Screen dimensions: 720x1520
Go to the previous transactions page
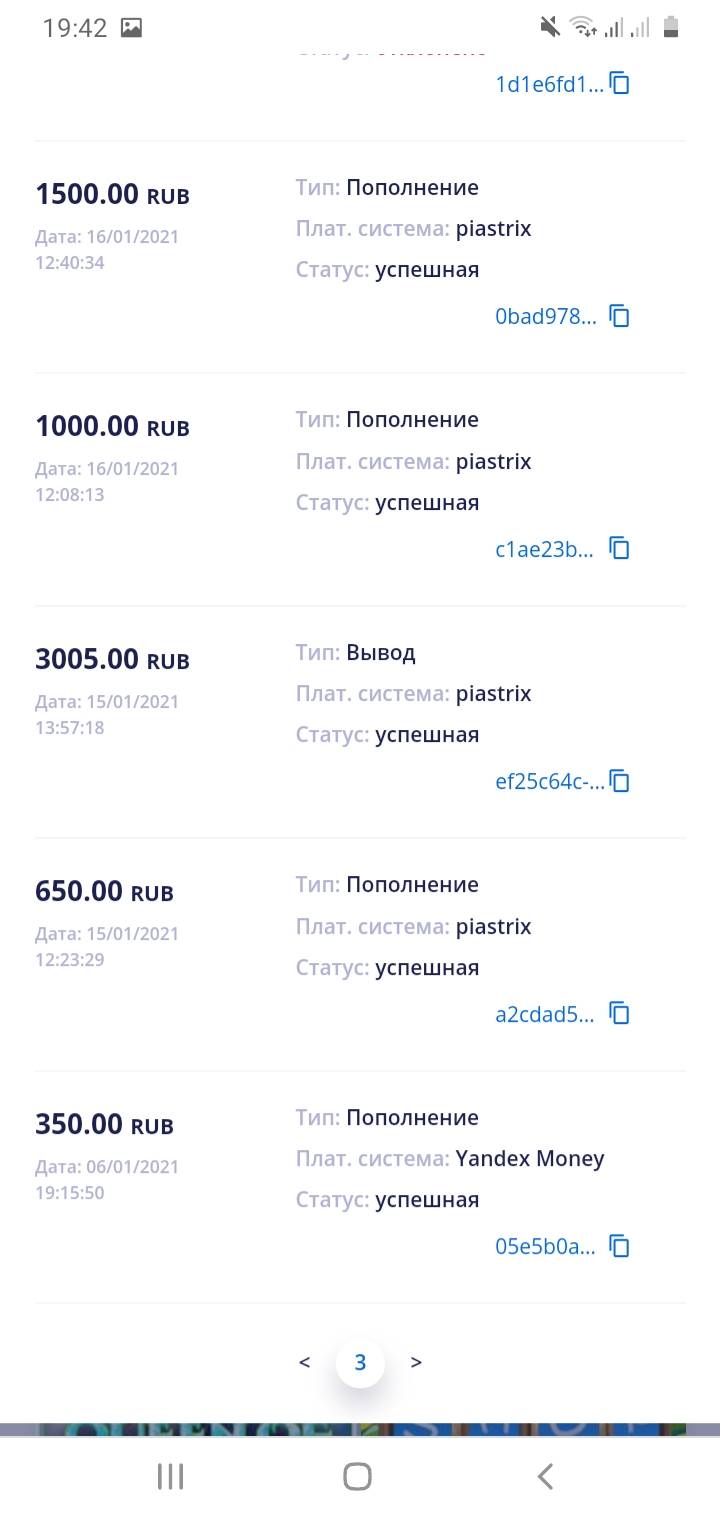tap(305, 1362)
